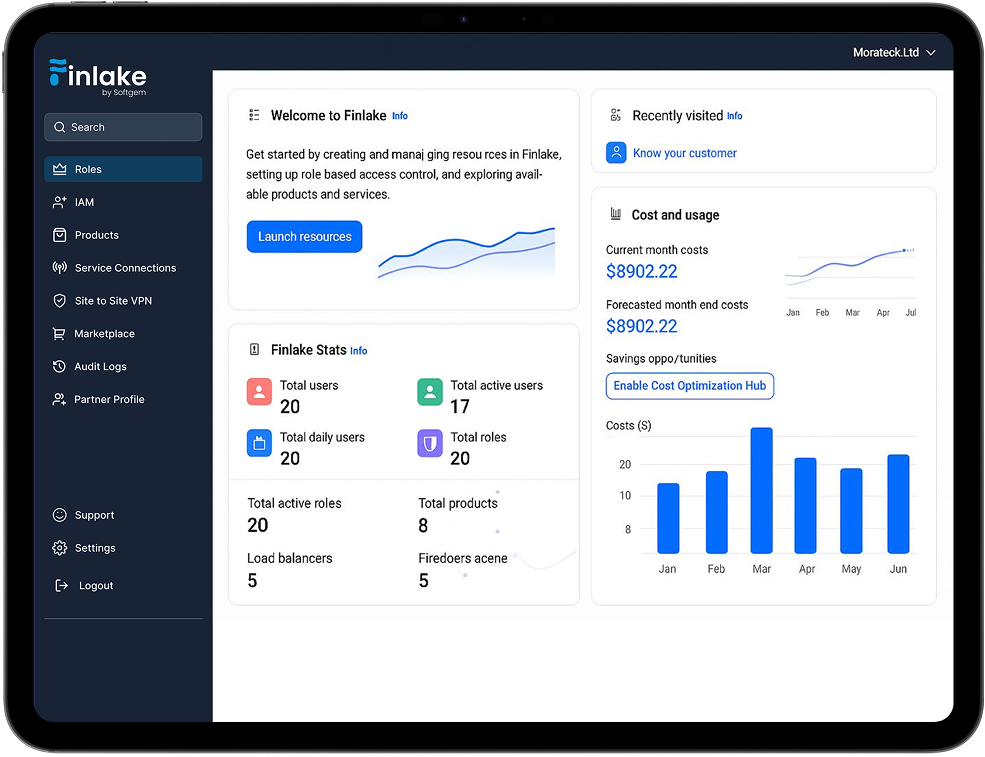Click the Total roles shield icon
985x757 pixels.
tap(430, 444)
